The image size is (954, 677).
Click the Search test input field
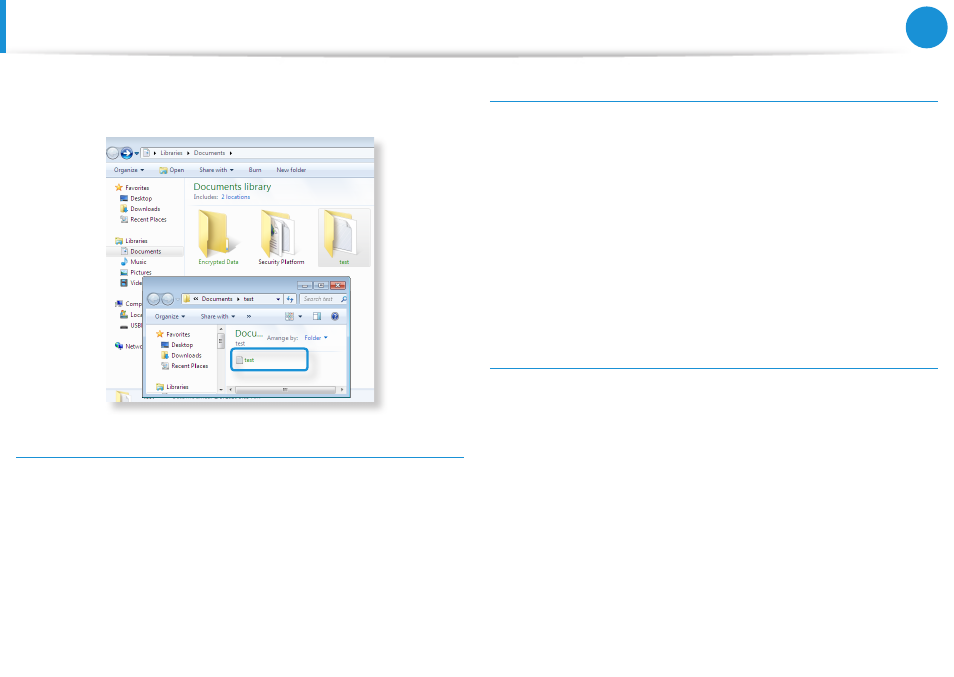click(321, 299)
